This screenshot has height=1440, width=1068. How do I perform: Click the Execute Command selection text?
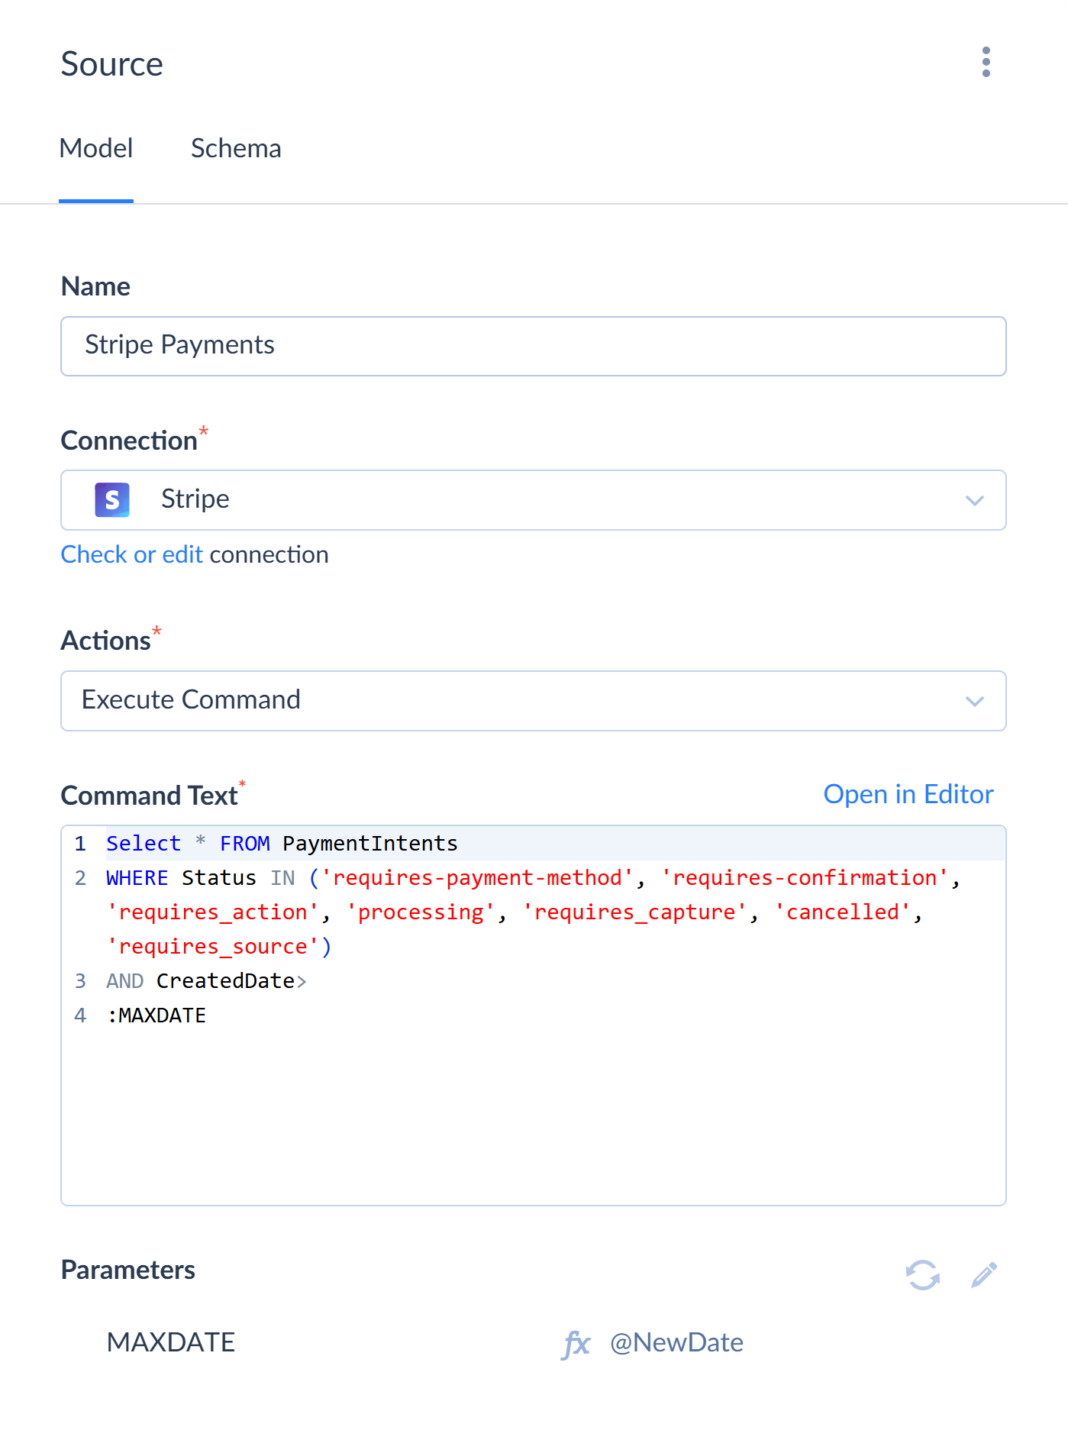(x=191, y=700)
